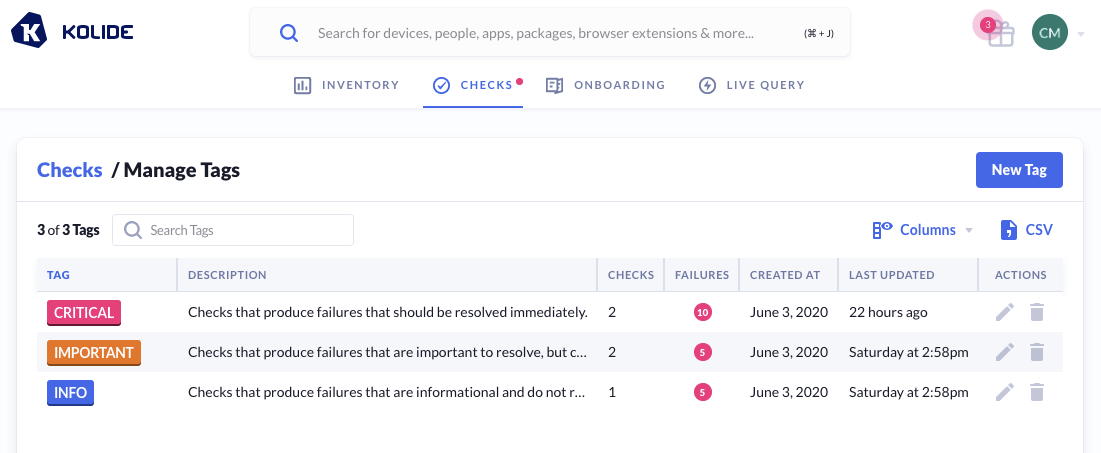Delete the IMPORTANT tag using trash icon
The width and height of the screenshot is (1101, 453).
pos(1037,352)
